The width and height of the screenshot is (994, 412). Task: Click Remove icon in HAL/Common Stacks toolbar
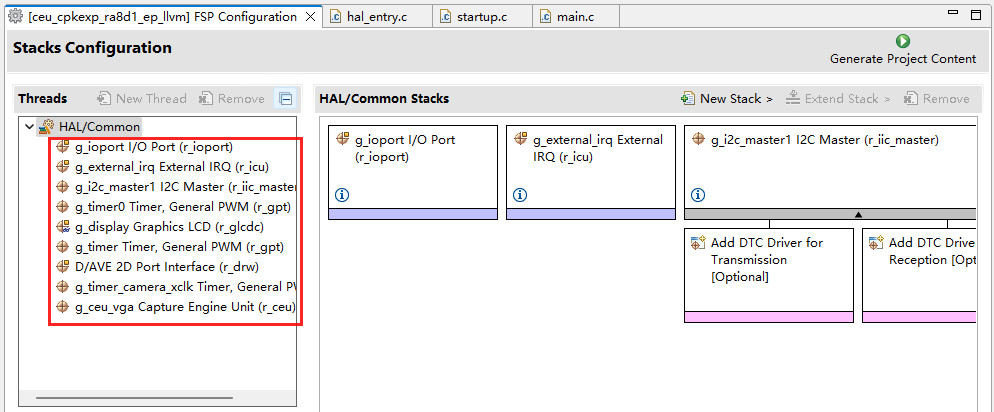[x=912, y=98]
